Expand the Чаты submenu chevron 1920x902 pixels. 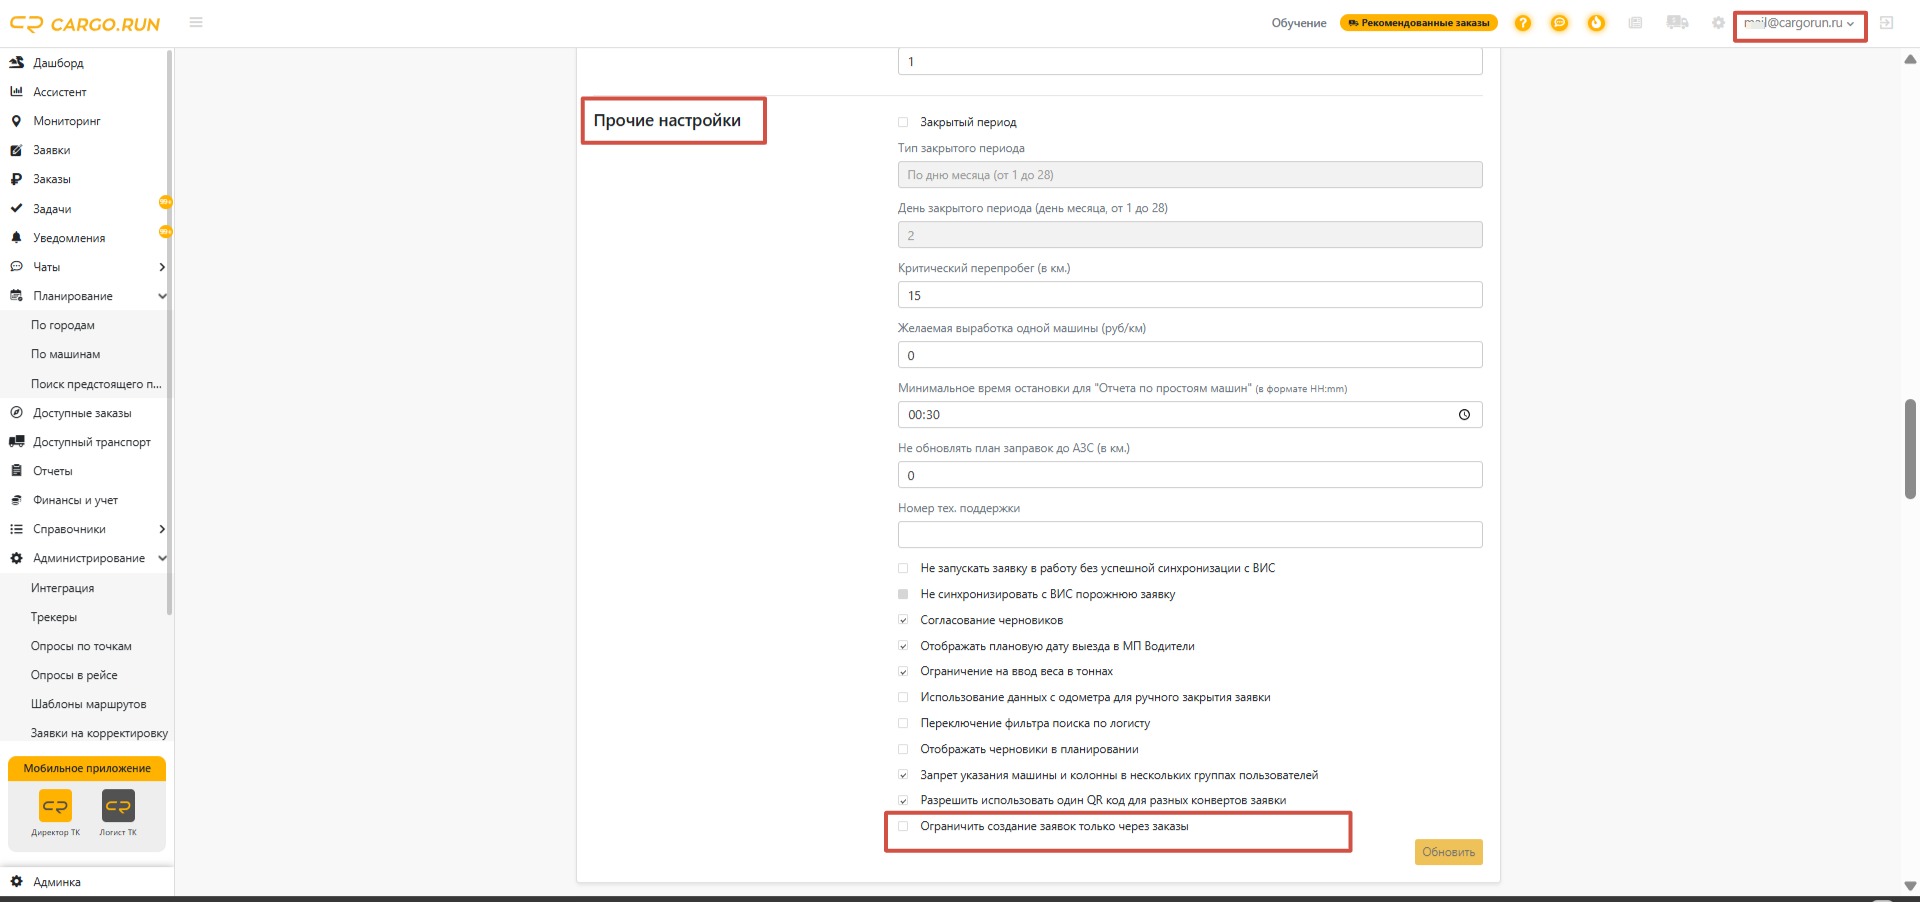162,267
